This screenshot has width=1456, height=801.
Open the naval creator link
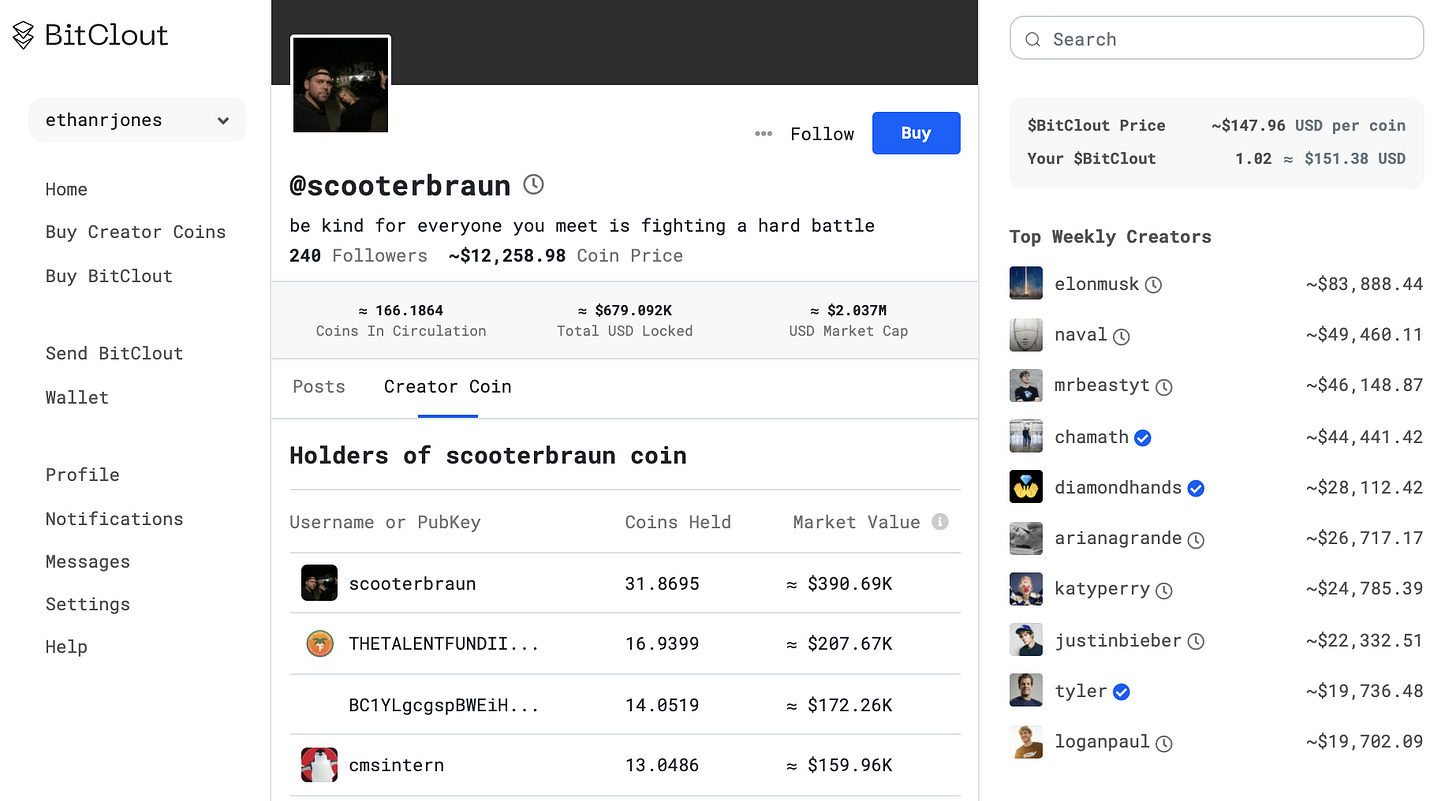pos(1081,335)
